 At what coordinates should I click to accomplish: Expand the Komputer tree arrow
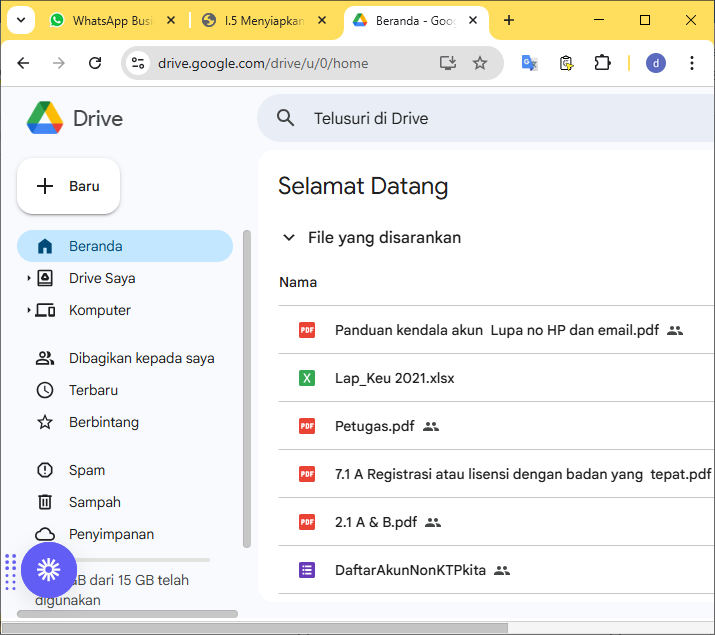click(x=28, y=310)
